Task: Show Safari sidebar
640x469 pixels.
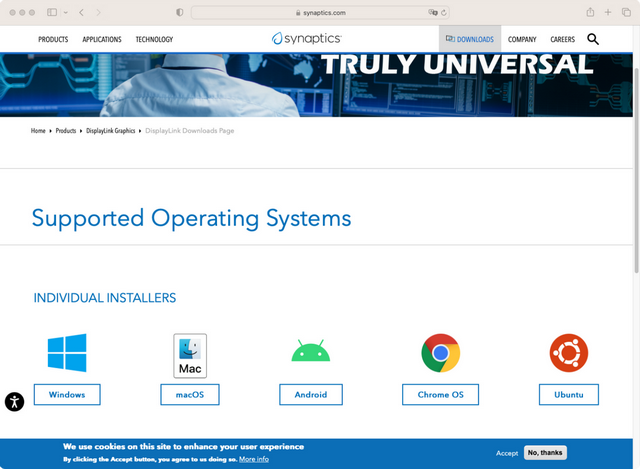Action: tap(52, 12)
